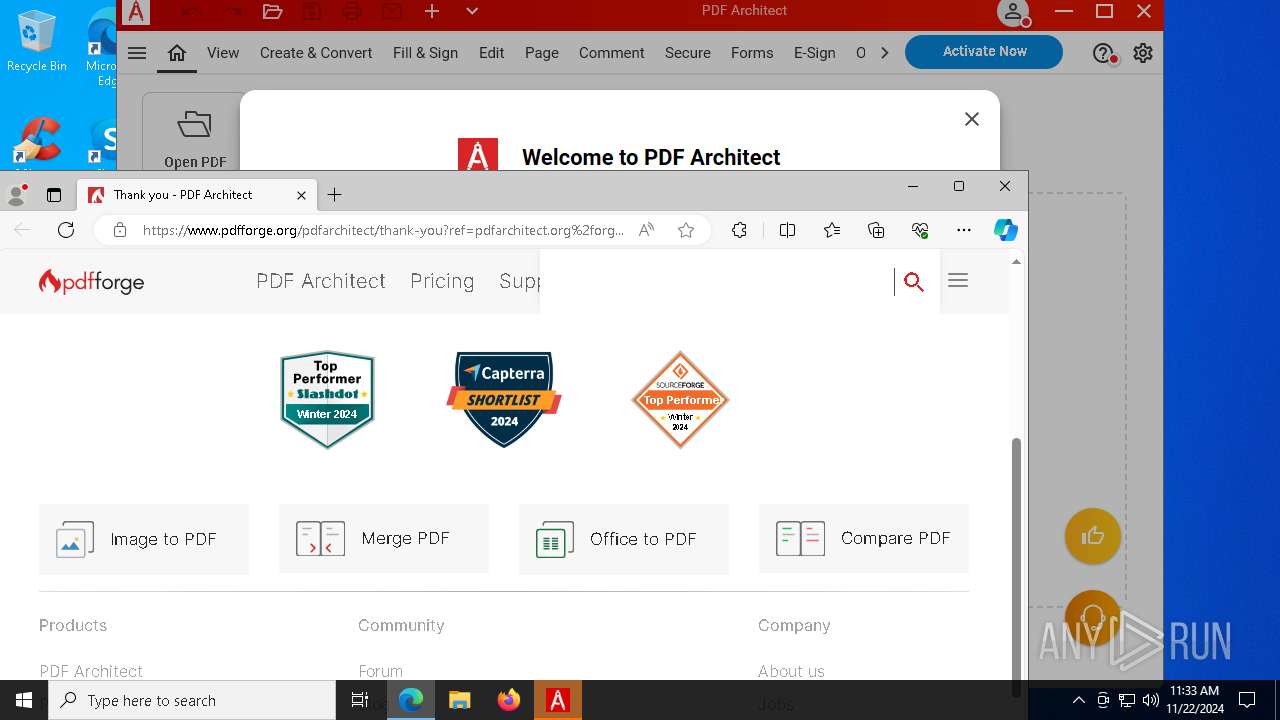Viewport: 1280px width, 720px height.
Task: Open the Page tab
Action: [x=542, y=53]
